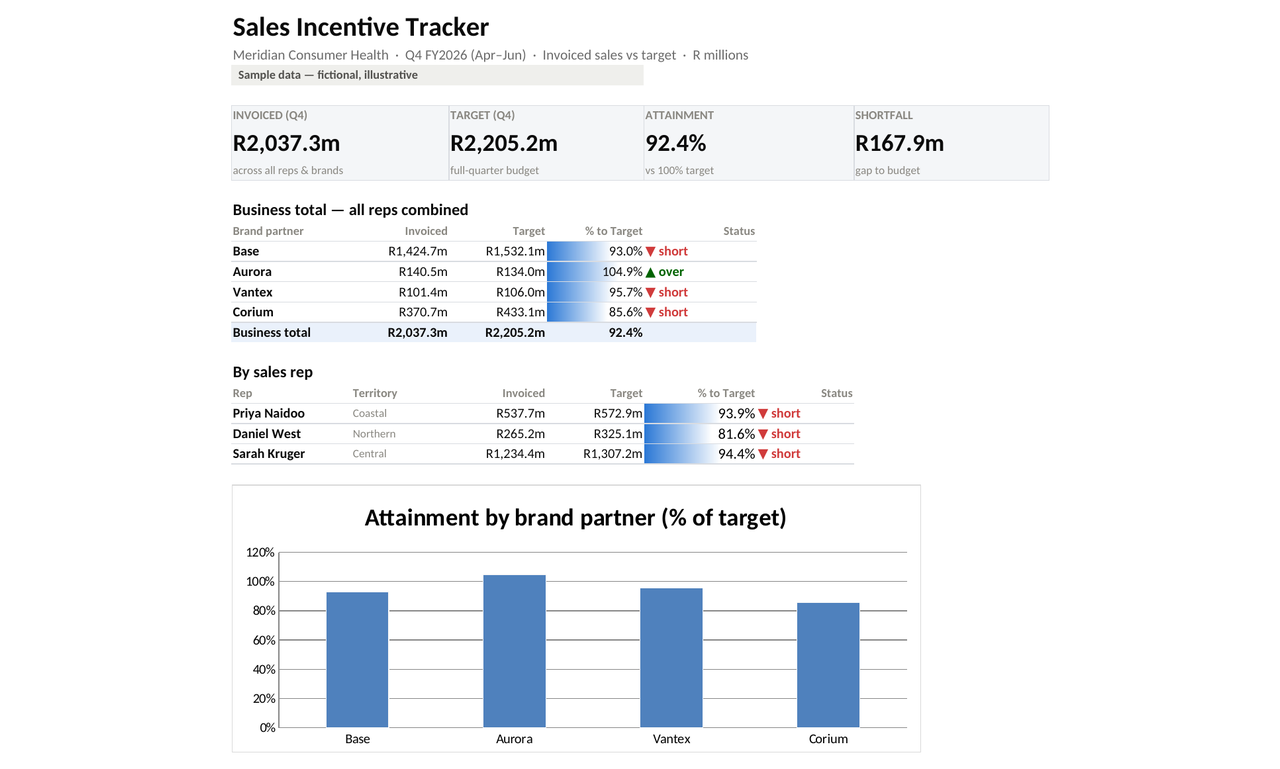Click the chart title 'Attainment by brand partner'

pos(576,518)
